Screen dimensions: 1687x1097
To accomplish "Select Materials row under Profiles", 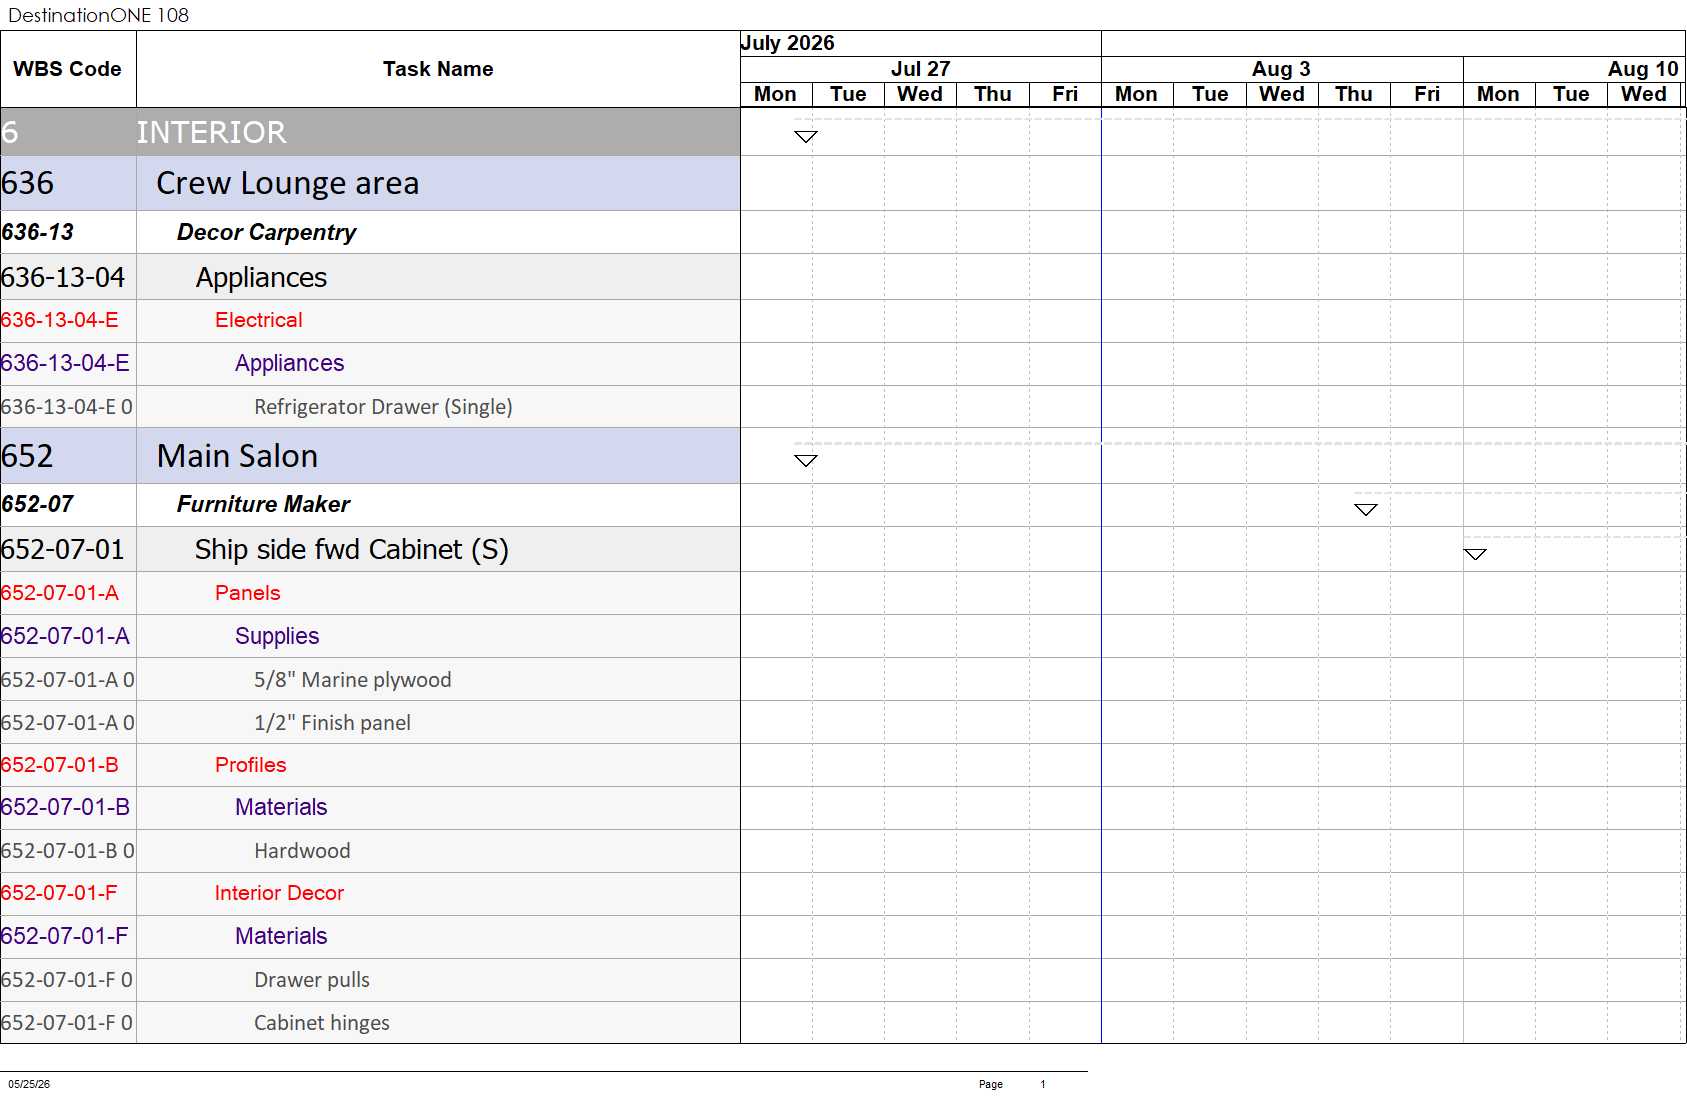I will [370, 807].
